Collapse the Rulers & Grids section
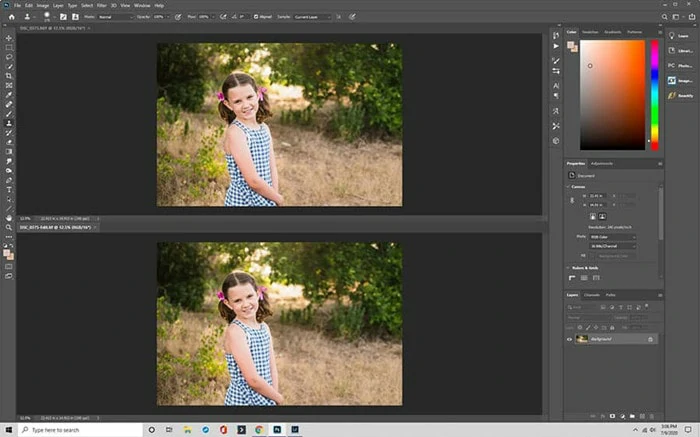Screen dimensions: 700x437 click(x=568, y=268)
